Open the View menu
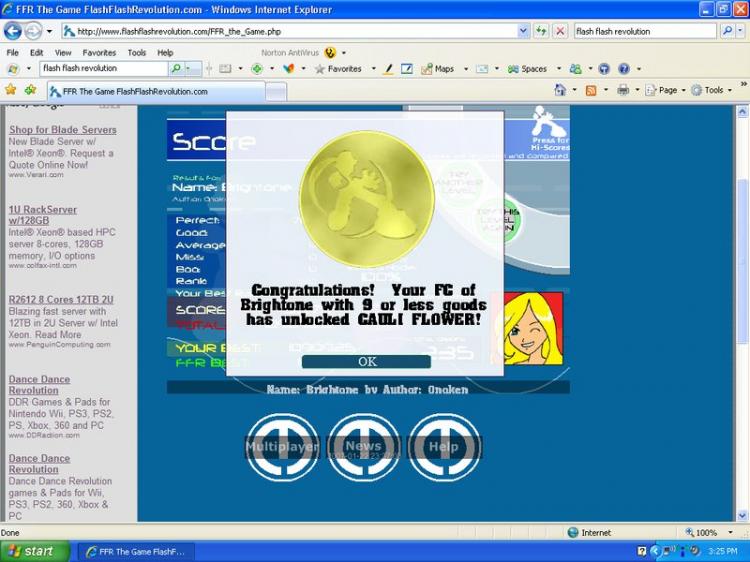The width and height of the screenshot is (750, 562). (x=63, y=52)
